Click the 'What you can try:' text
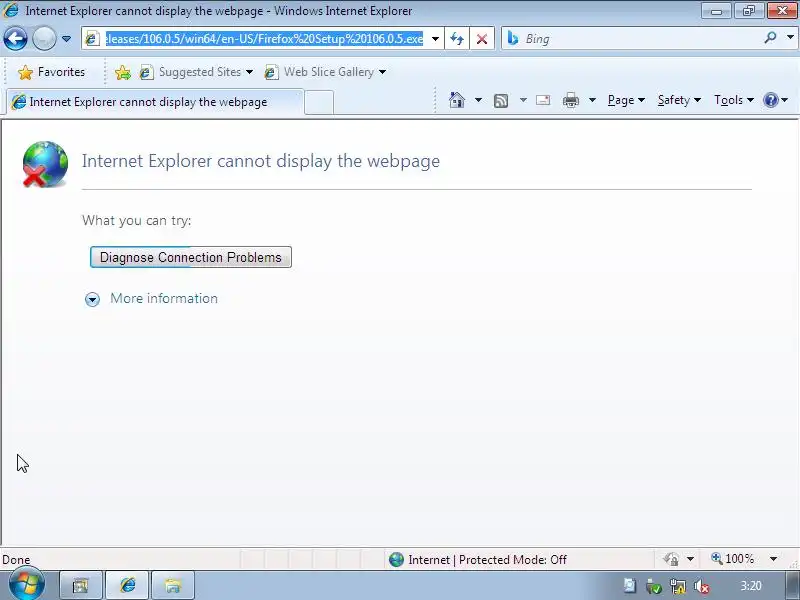This screenshot has height=600, width=800. pos(137,220)
